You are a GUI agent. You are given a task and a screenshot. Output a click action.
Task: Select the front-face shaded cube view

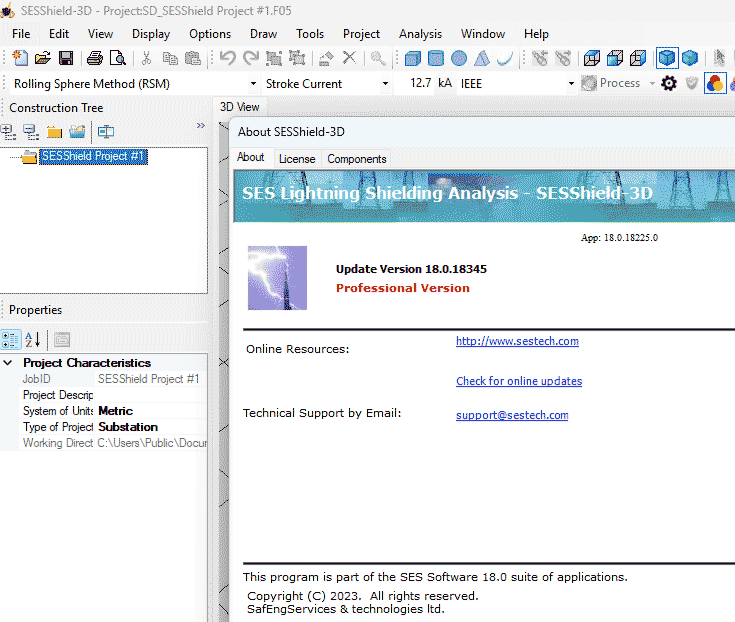615,58
